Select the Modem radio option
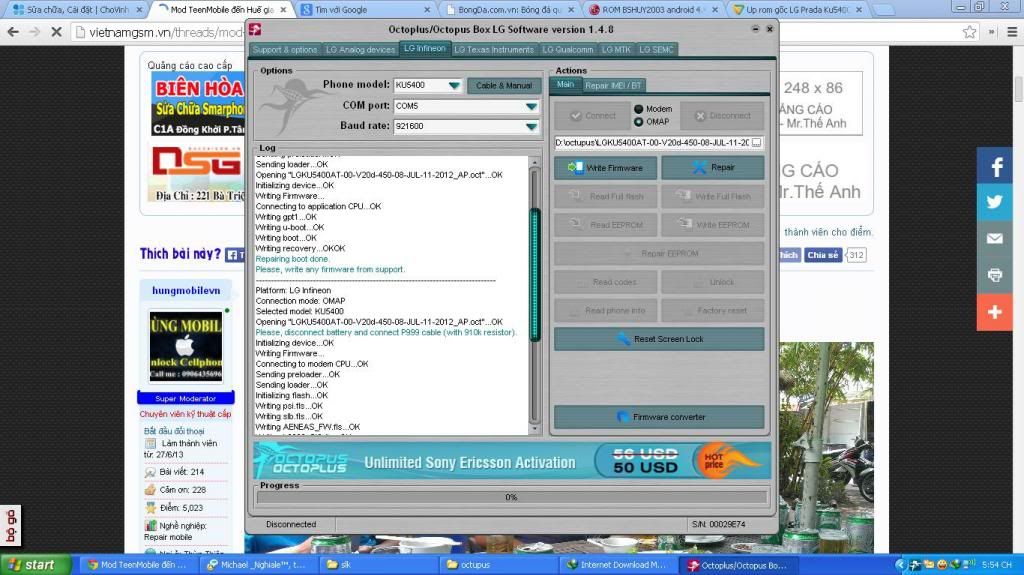Screen dimensions: 1024x575 pos(639,109)
